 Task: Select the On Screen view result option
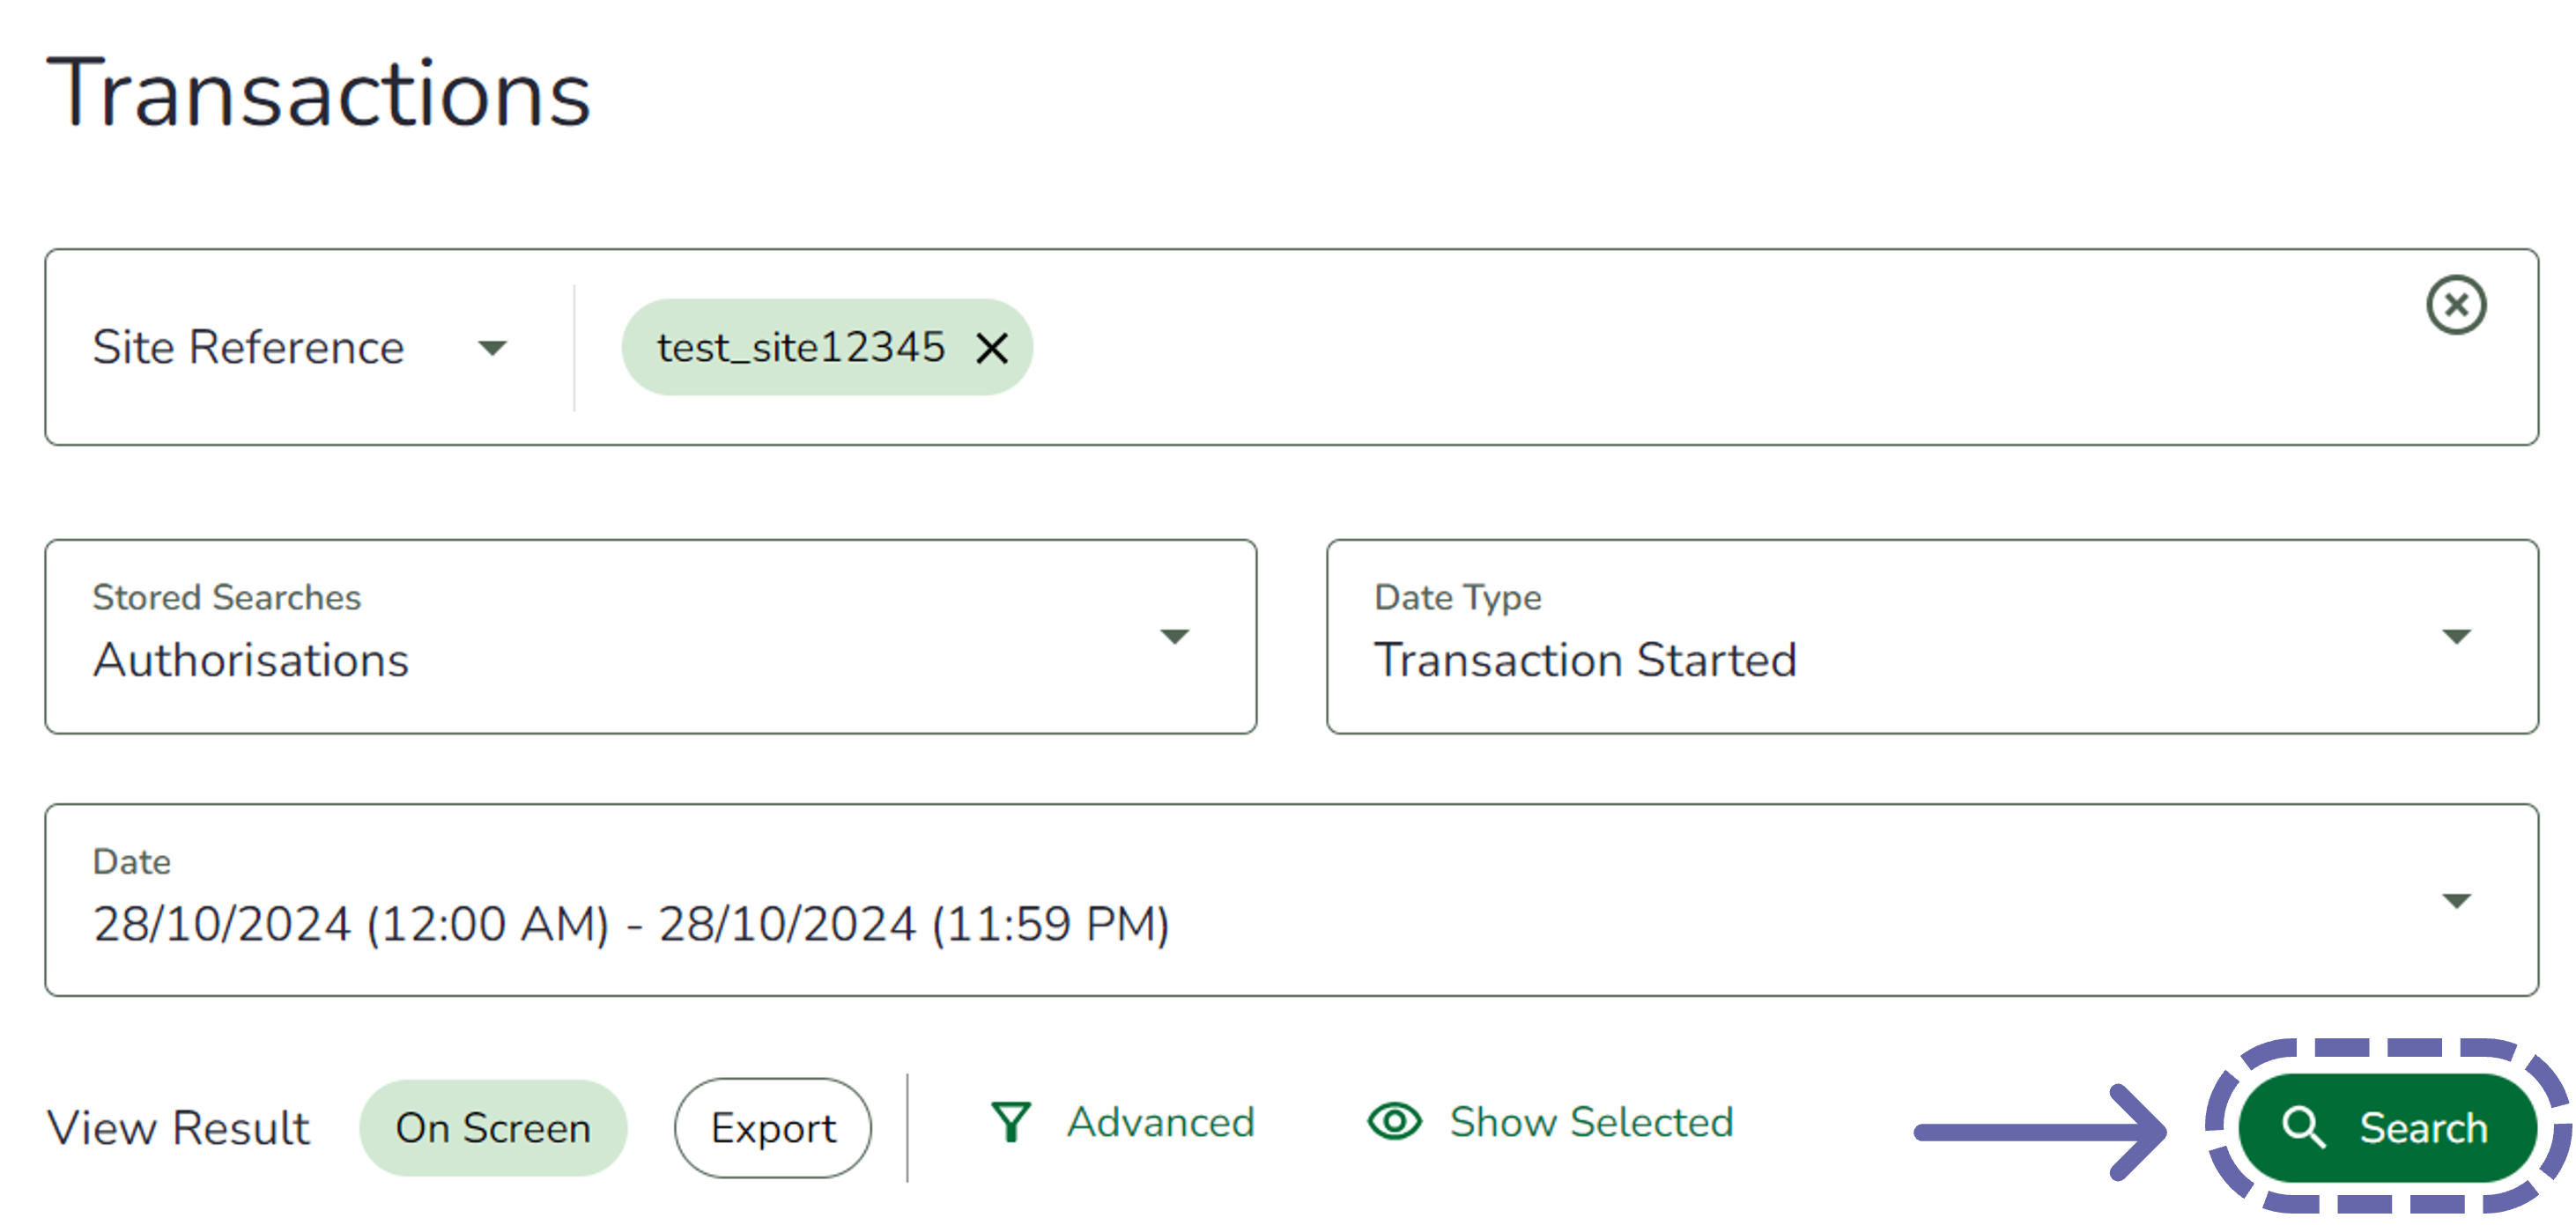(493, 1128)
